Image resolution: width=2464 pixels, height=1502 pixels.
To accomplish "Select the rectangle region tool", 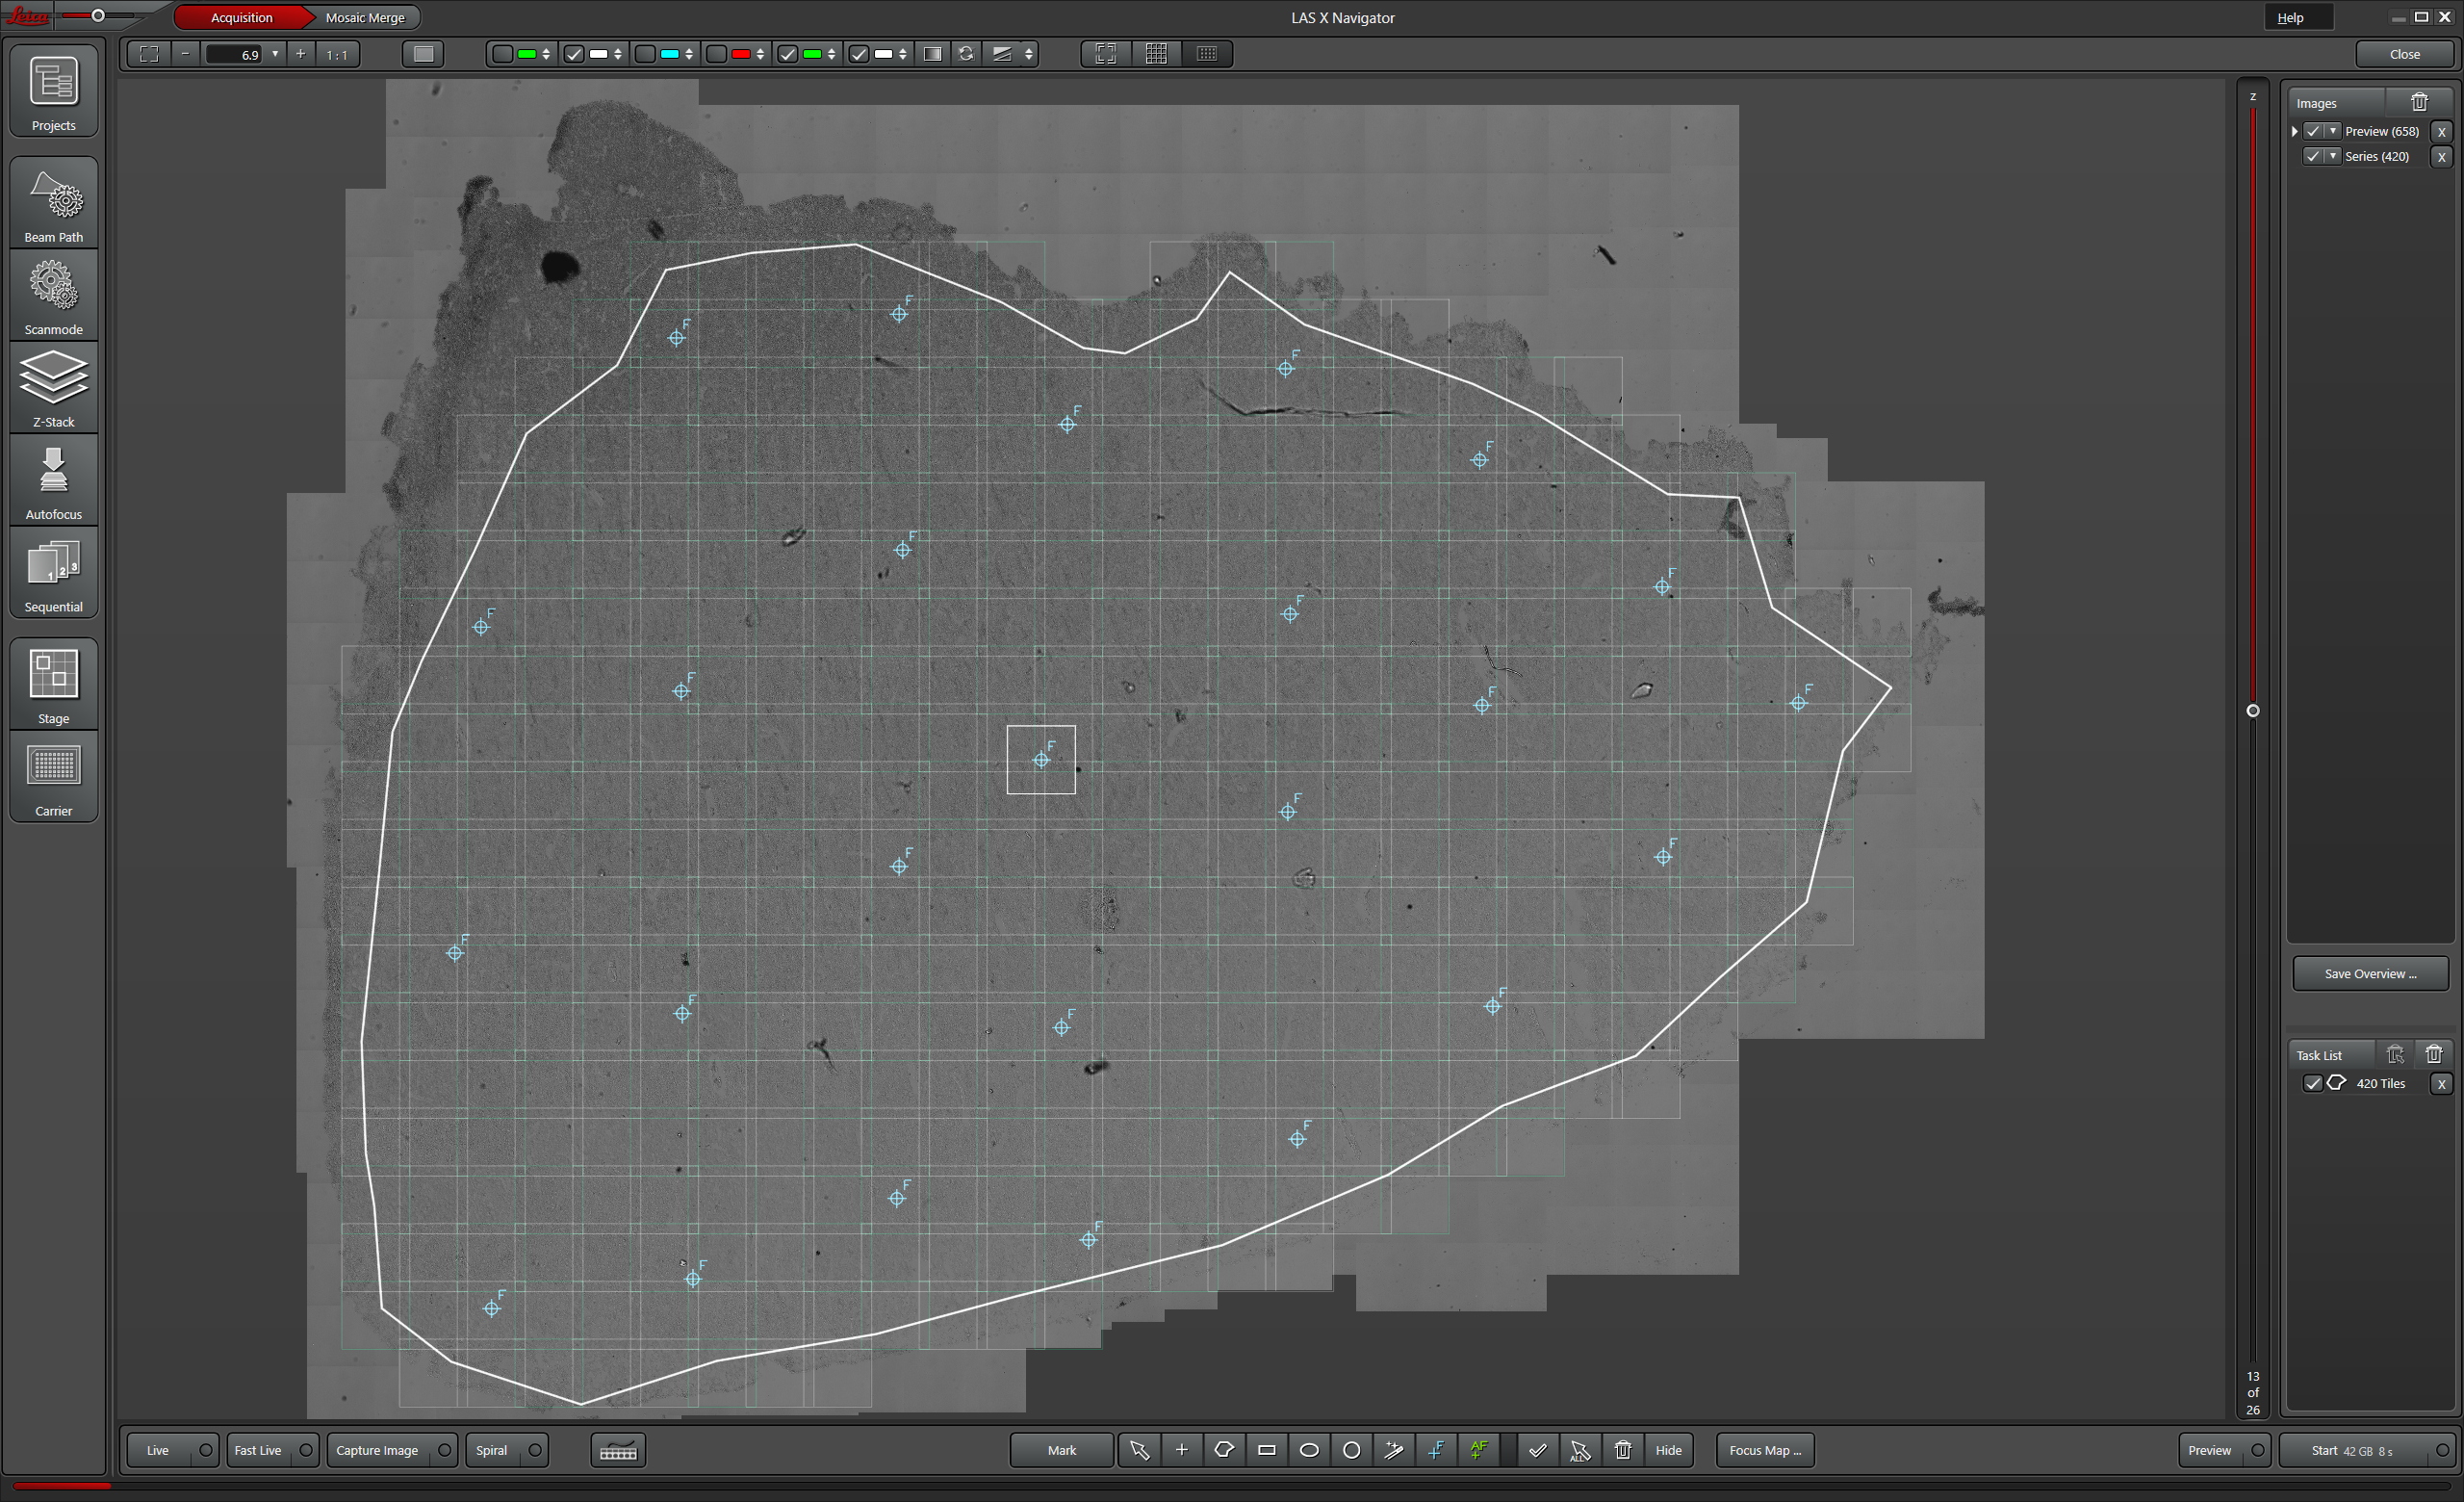I will (1266, 1450).
